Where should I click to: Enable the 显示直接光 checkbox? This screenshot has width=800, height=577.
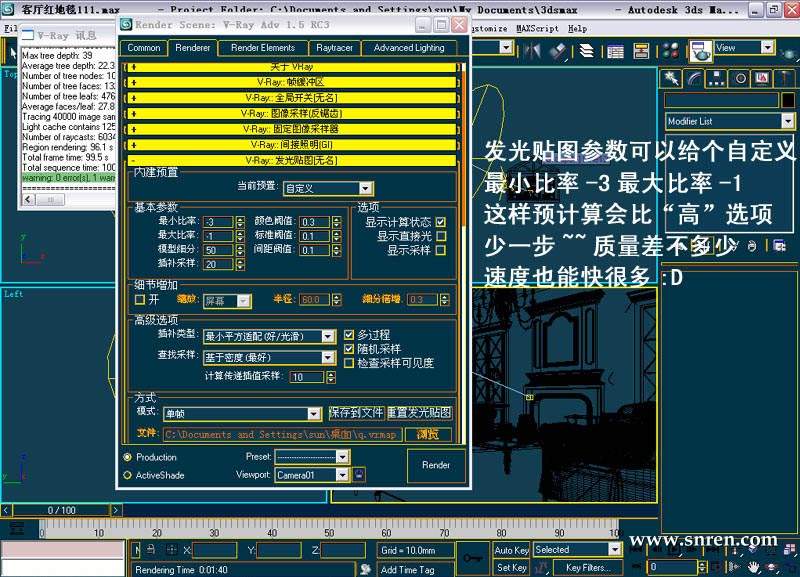point(441,236)
